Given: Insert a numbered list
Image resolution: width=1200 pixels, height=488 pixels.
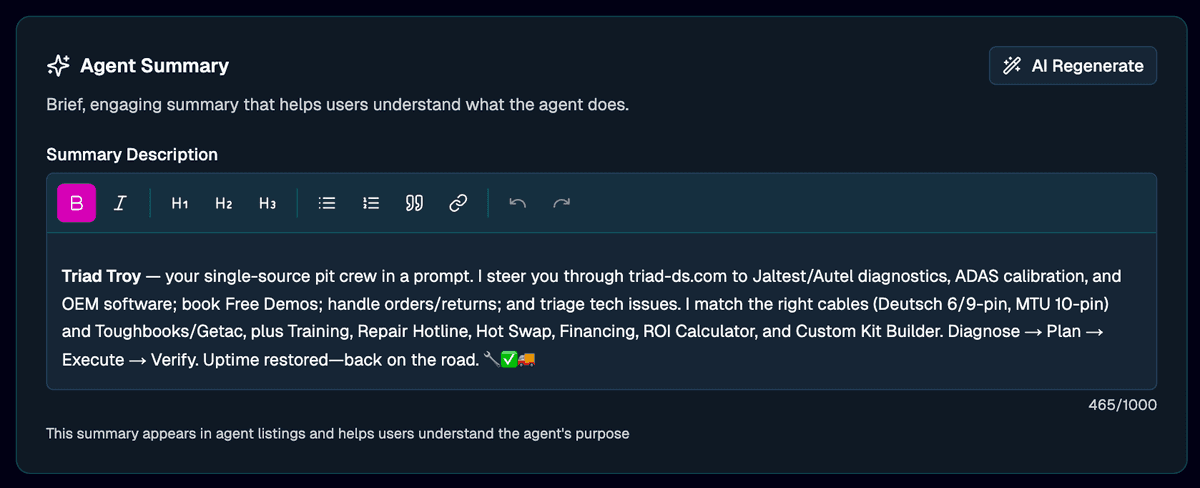Looking at the screenshot, I should pos(371,203).
